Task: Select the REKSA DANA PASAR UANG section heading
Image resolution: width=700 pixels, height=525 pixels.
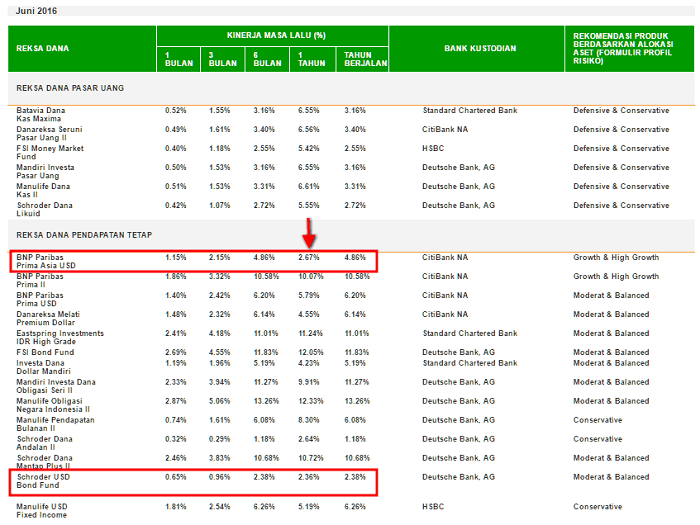Action: 70,88
